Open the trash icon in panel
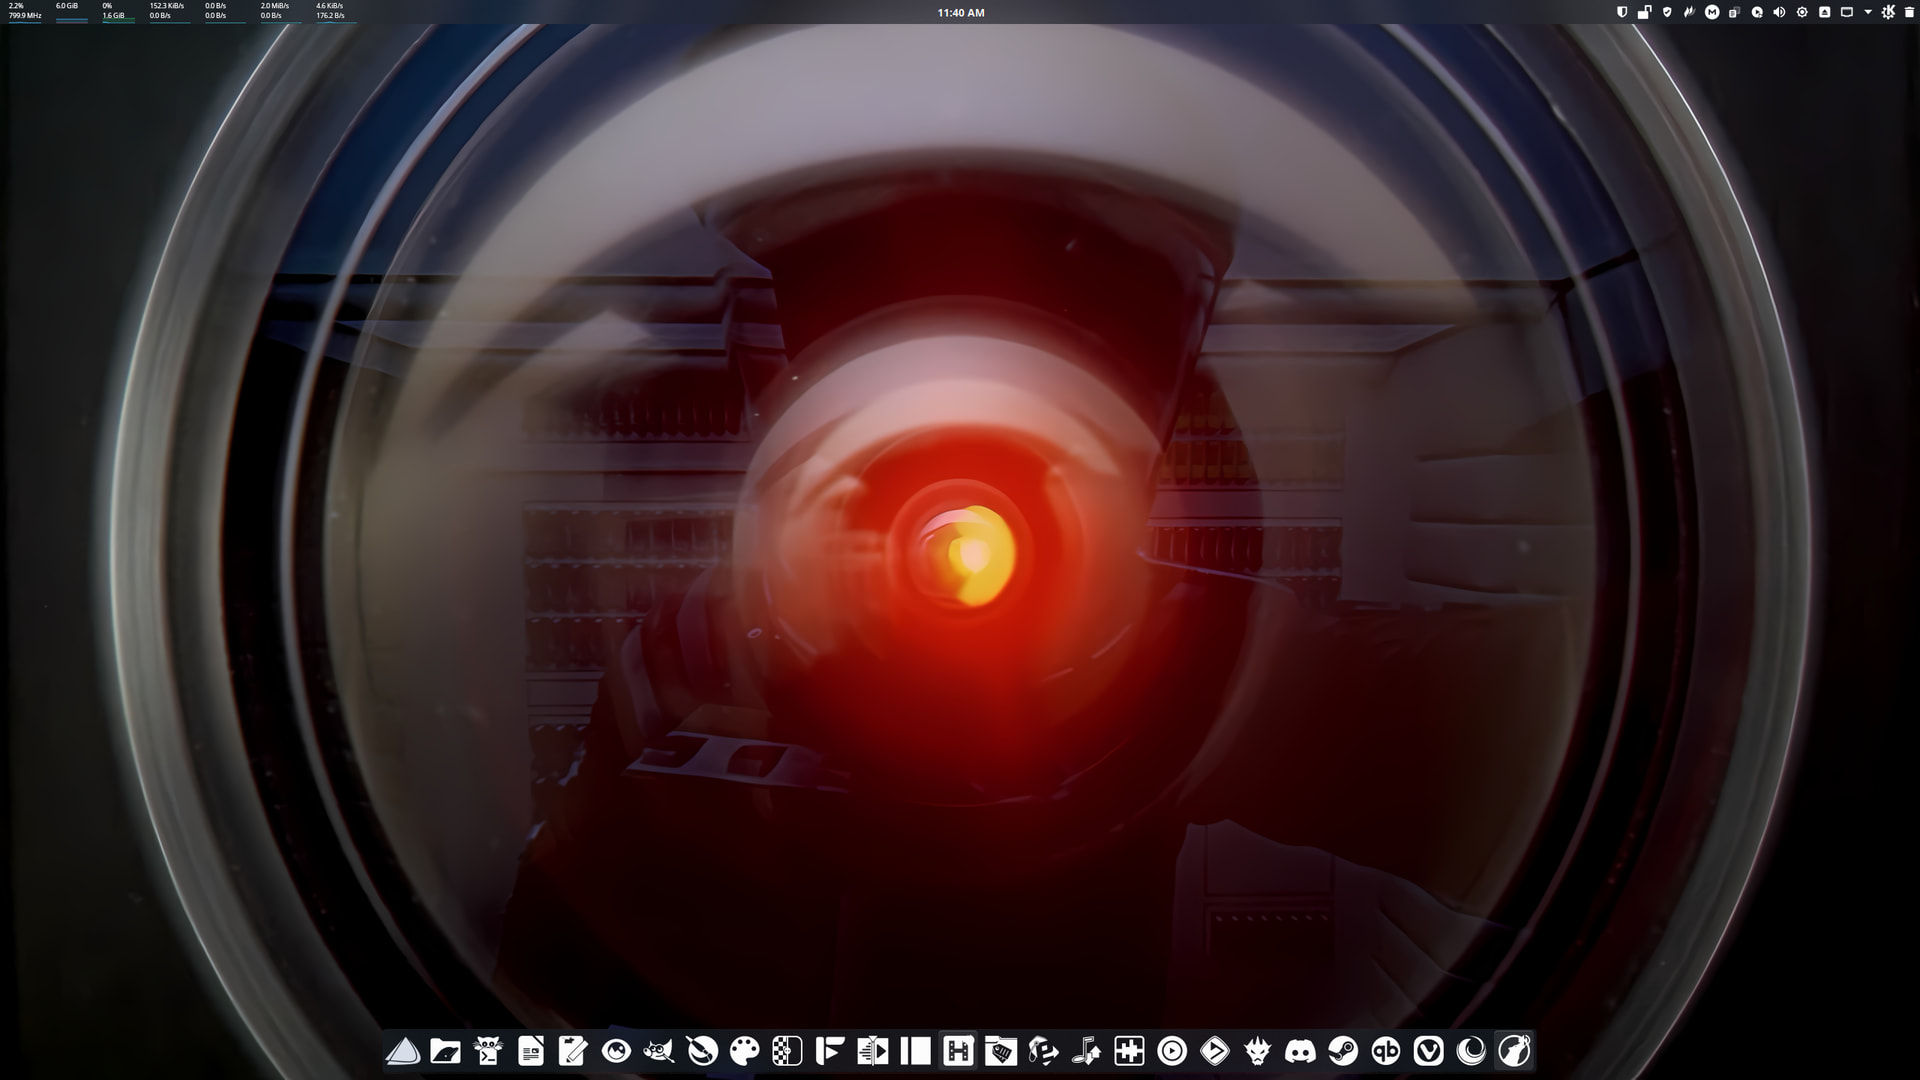 [1909, 13]
